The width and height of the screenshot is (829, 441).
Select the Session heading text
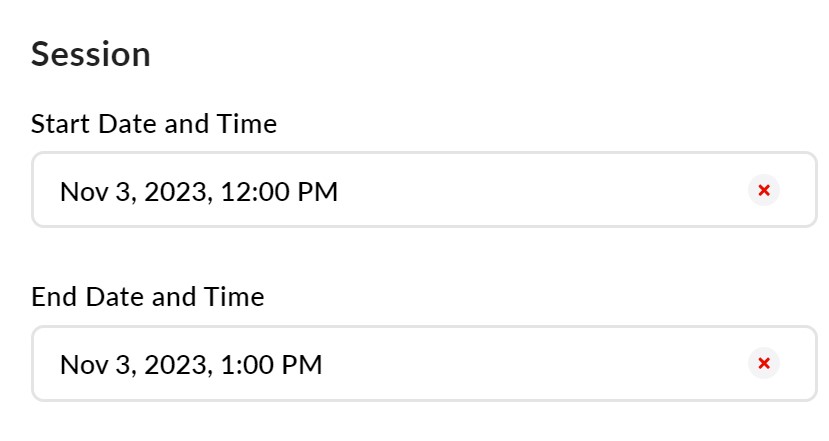pos(91,54)
